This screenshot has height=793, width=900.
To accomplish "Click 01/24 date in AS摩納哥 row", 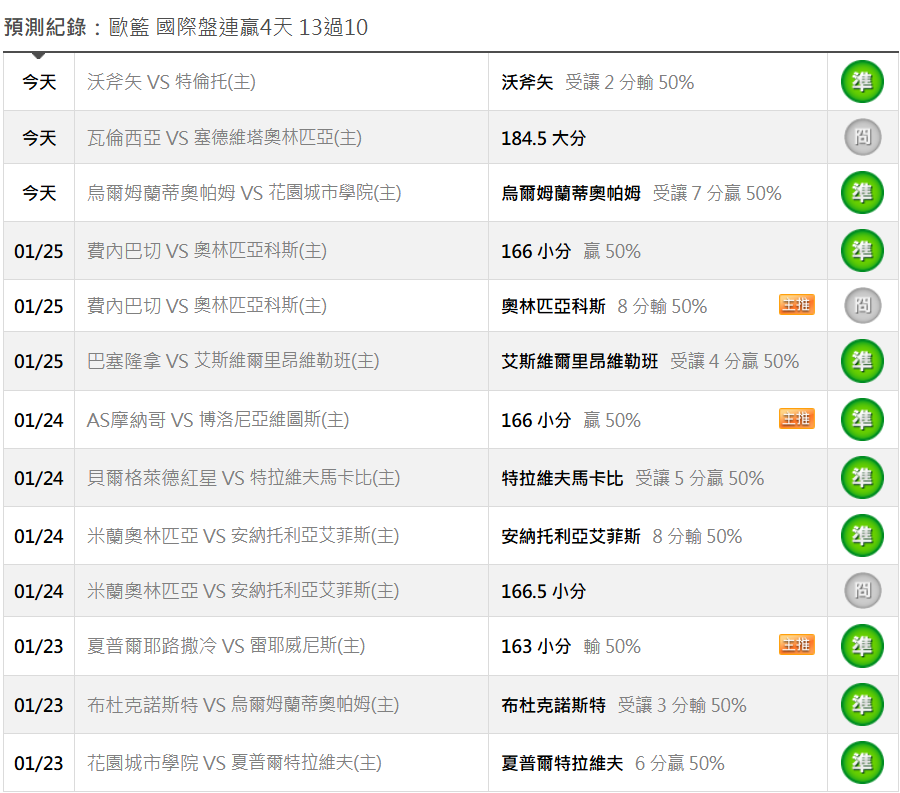I will pos(39,421).
